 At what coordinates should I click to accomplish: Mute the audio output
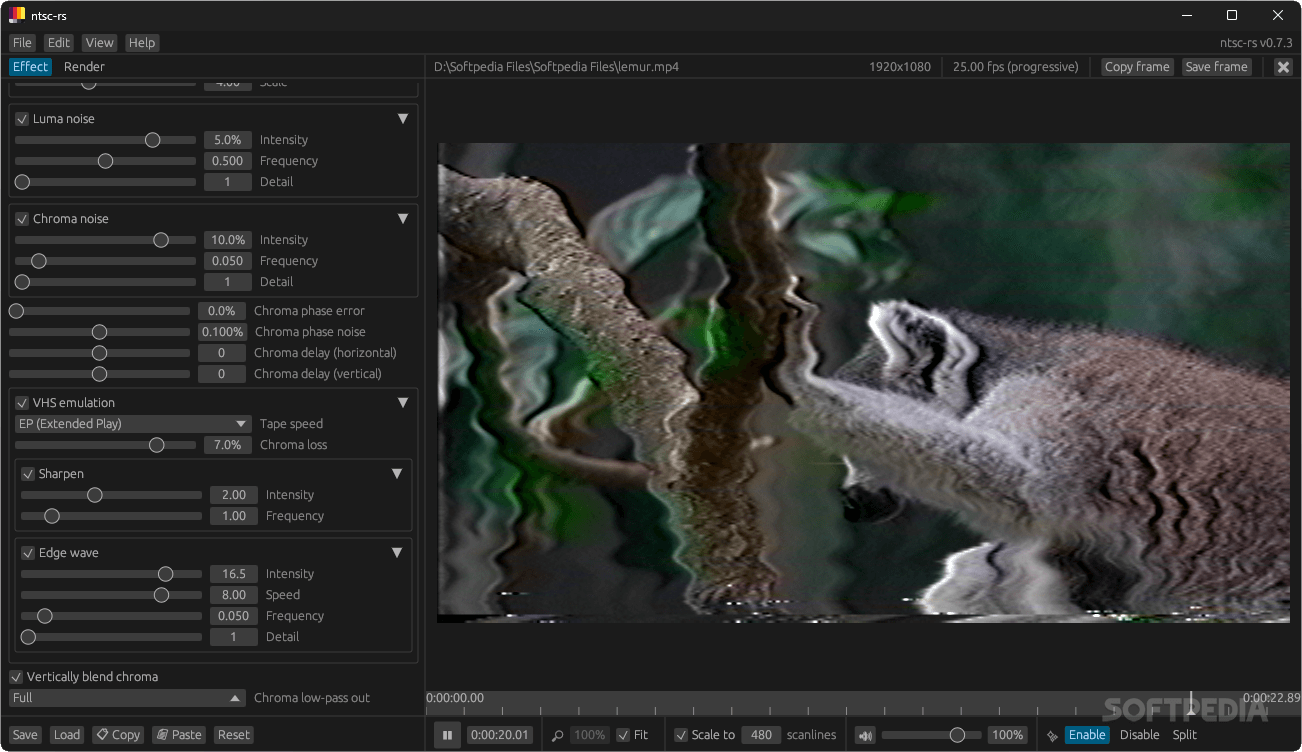864,734
